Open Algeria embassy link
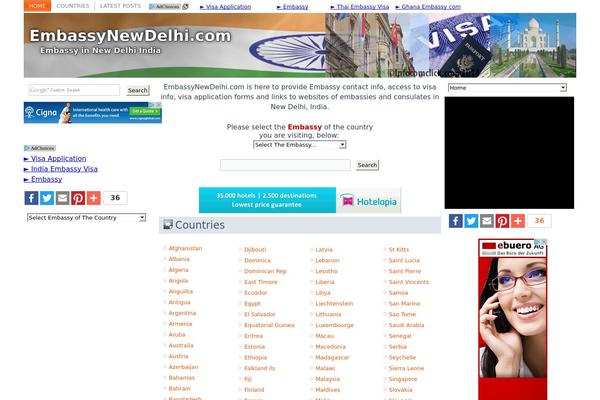600x400 pixels. (x=178, y=270)
